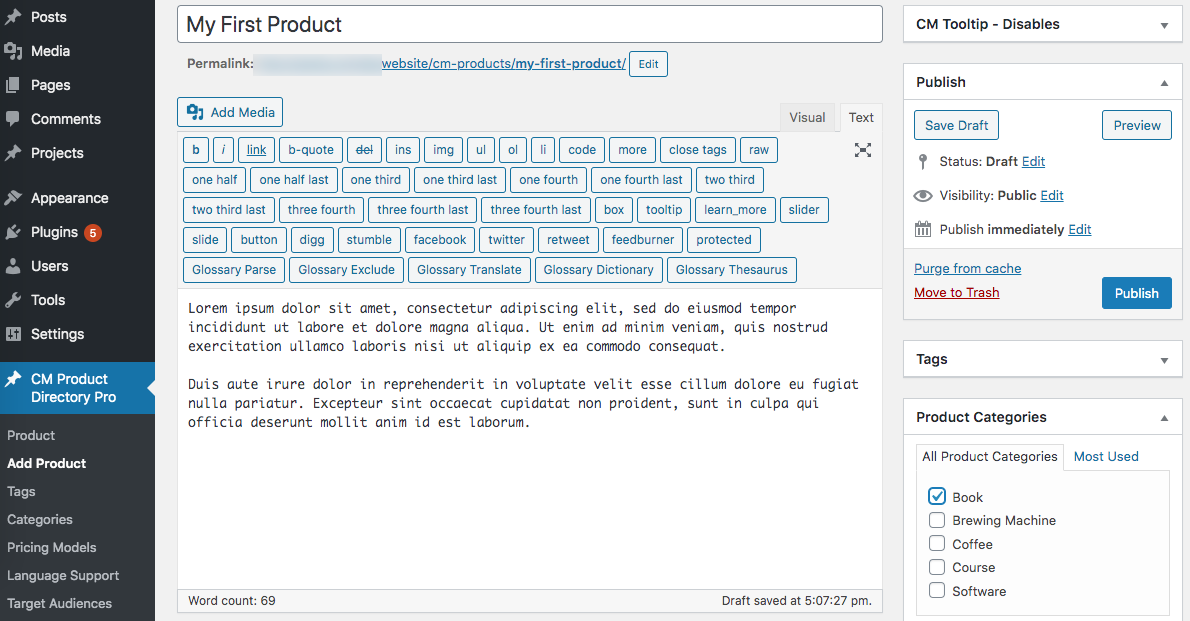1190x621 pixels.
Task: Open Appearance via paintbrush icon
Action: coord(13,198)
